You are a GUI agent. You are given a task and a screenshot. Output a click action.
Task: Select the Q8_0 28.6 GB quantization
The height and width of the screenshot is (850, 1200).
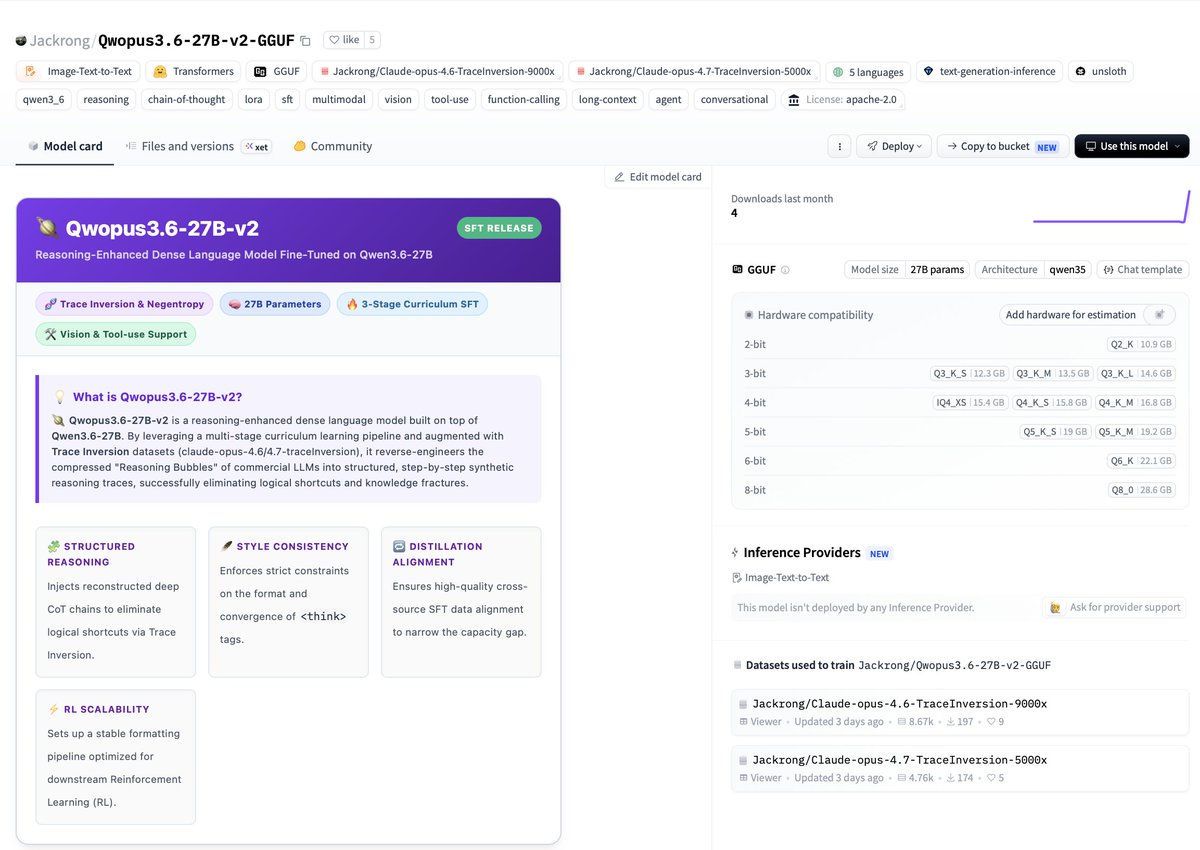point(1141,490)
